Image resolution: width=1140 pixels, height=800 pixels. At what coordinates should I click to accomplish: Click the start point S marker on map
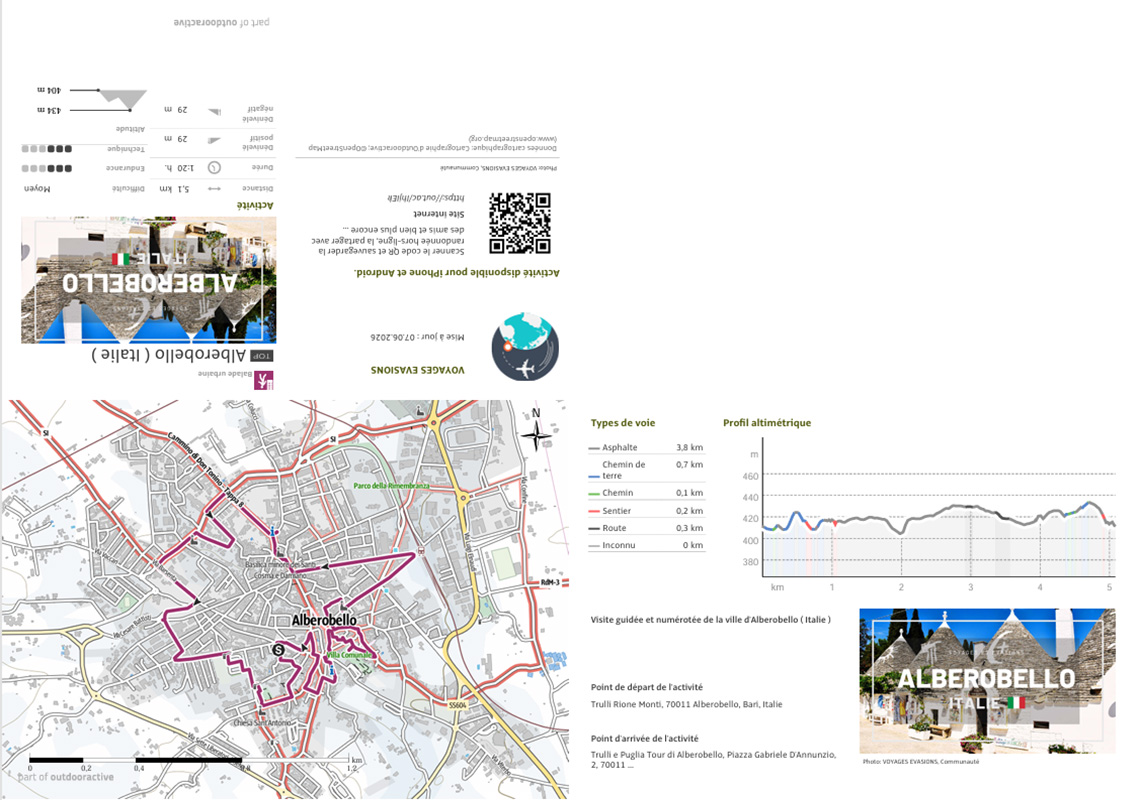[x=278, y=649]
